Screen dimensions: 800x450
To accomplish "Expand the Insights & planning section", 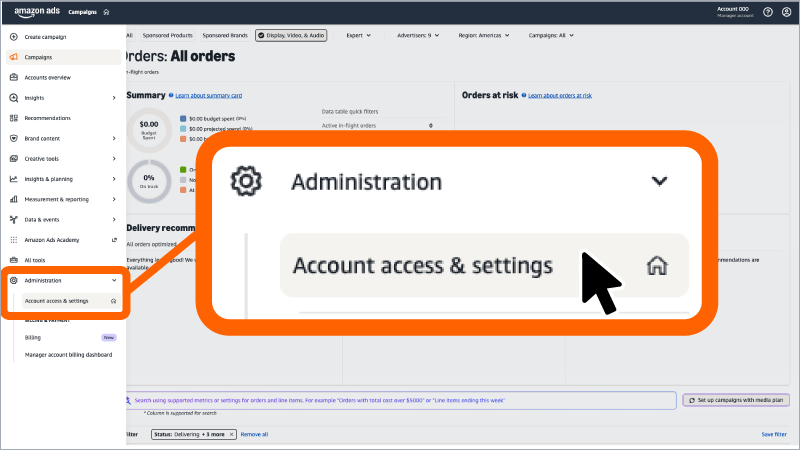I will (114, 179).
